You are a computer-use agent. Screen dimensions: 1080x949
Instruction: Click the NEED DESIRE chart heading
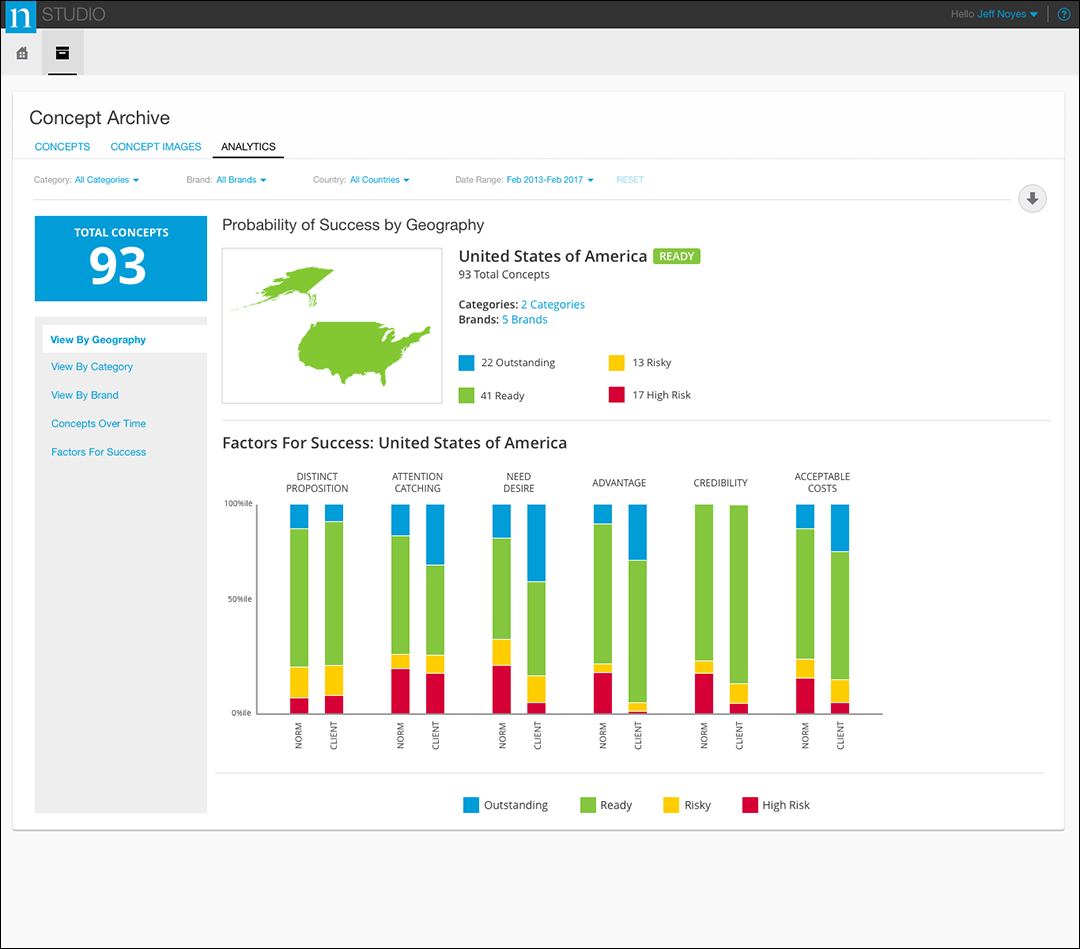pyautogui.click(x=519, y=482)
